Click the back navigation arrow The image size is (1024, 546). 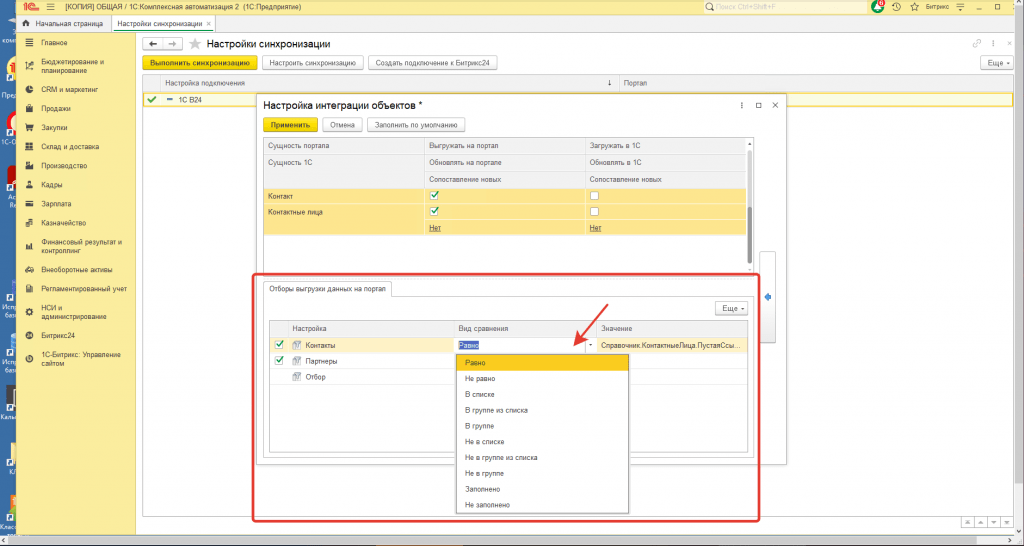click(153, 44)
